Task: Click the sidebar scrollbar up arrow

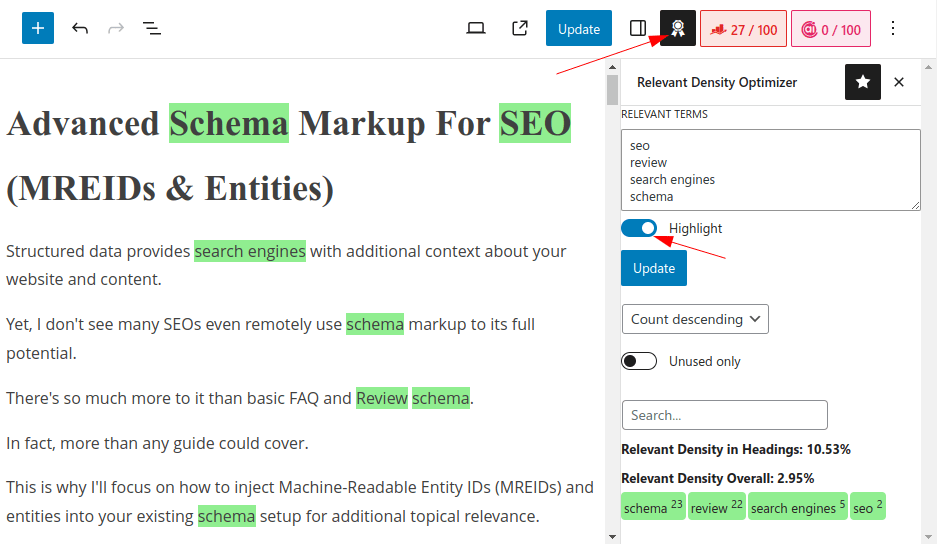Action: [929, 66]
